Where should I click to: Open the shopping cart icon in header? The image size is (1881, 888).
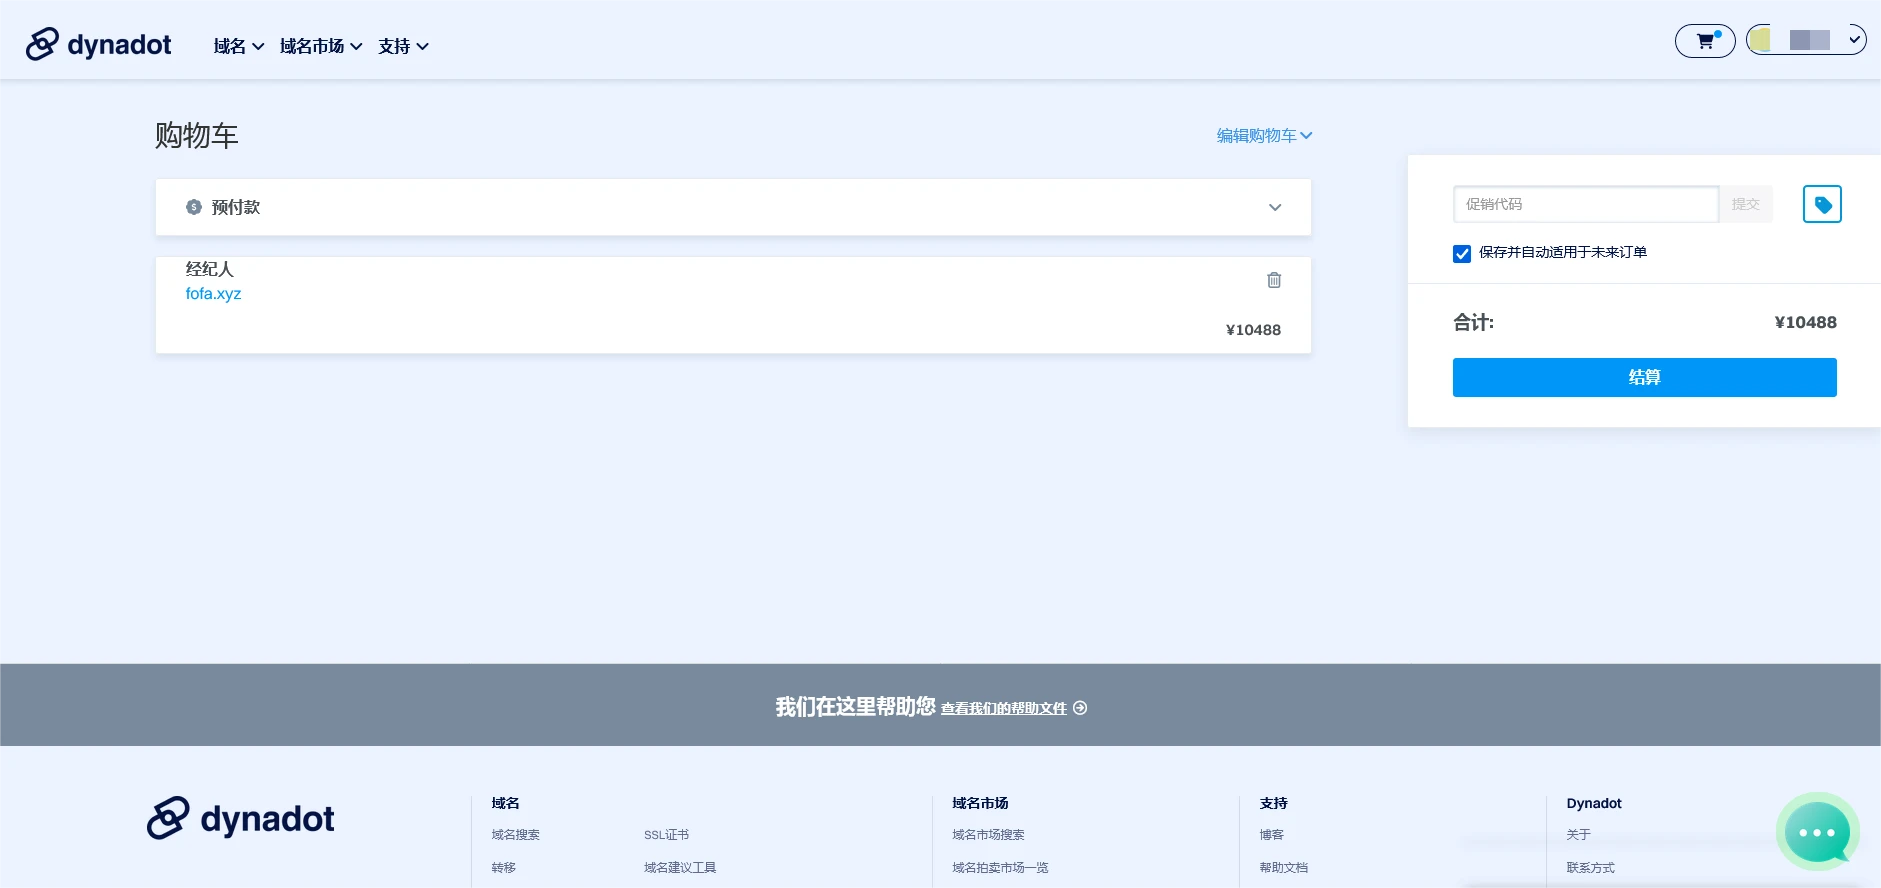(1705, 41)
